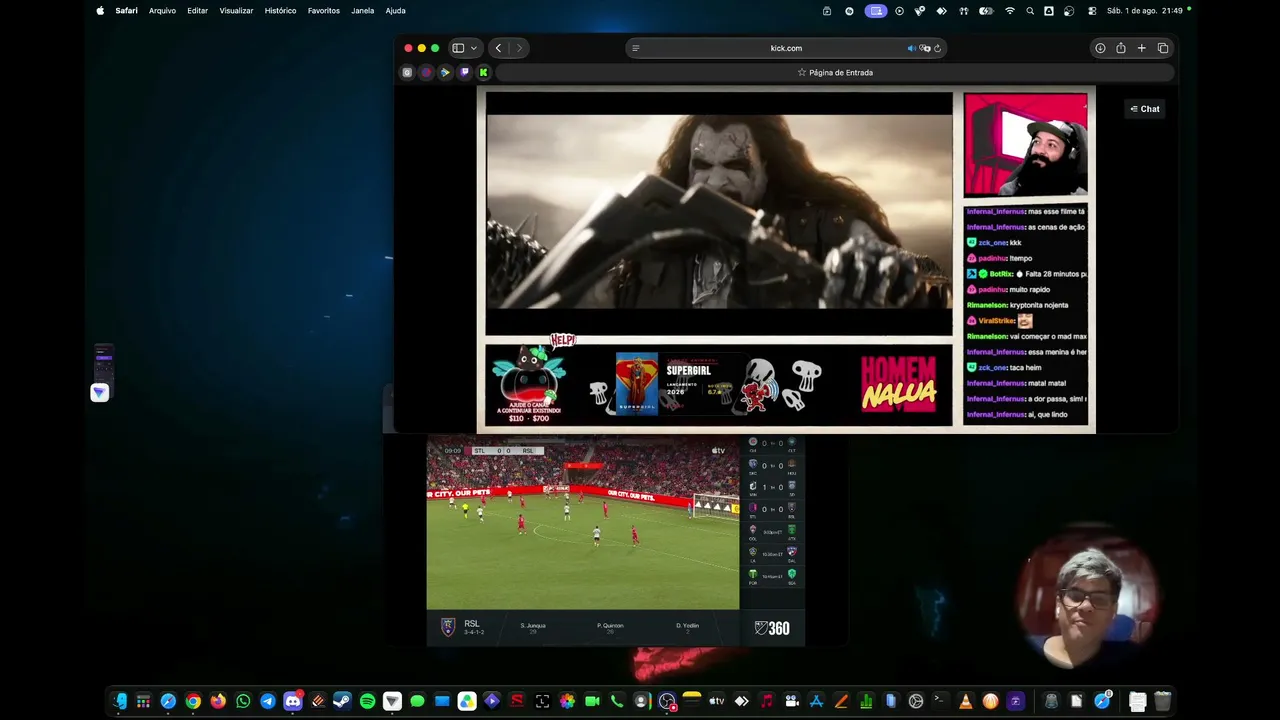The height and width of the screenshot is (720, 1280).
Task: Open the Arquivo menu
Action: coord(162,11)
